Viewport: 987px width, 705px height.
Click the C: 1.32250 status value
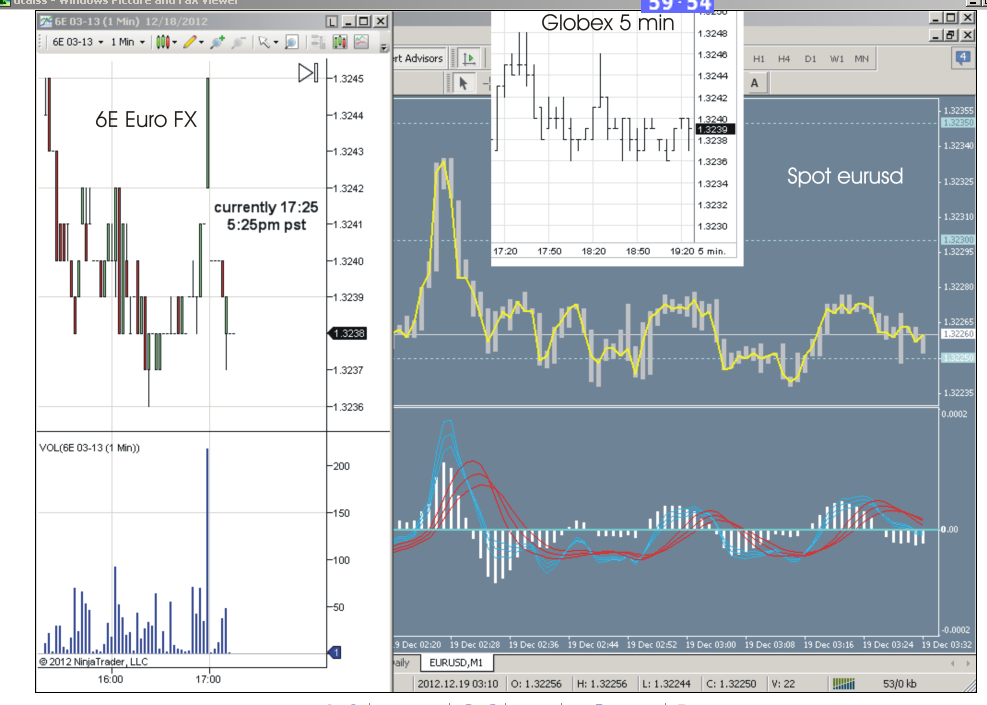(731, 684)
